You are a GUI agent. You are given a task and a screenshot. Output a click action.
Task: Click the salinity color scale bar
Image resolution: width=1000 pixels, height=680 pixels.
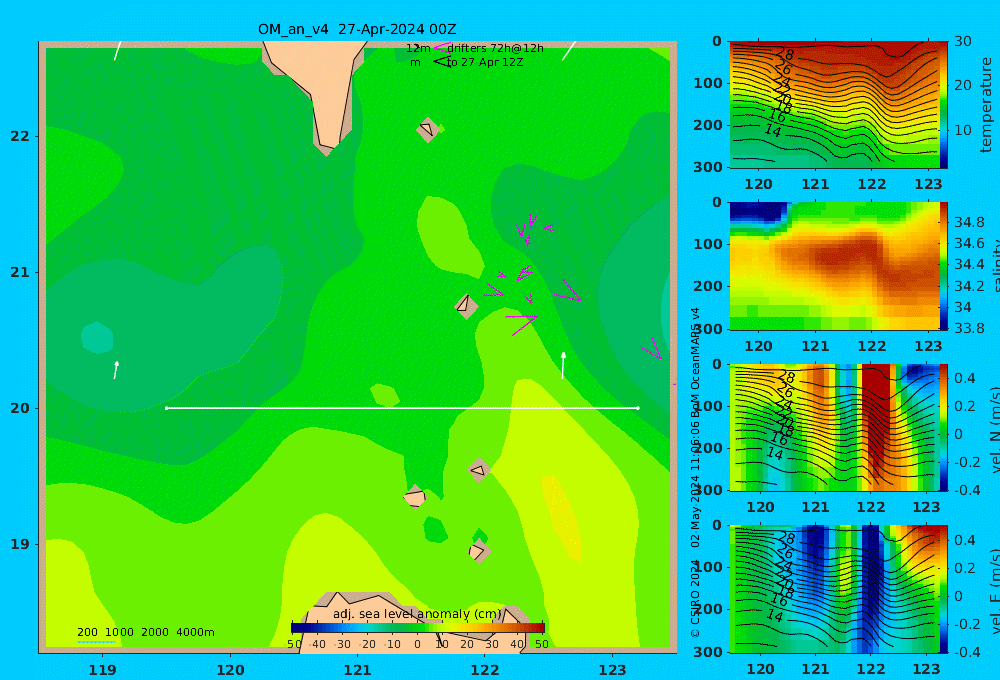click(x=943, y=266)
